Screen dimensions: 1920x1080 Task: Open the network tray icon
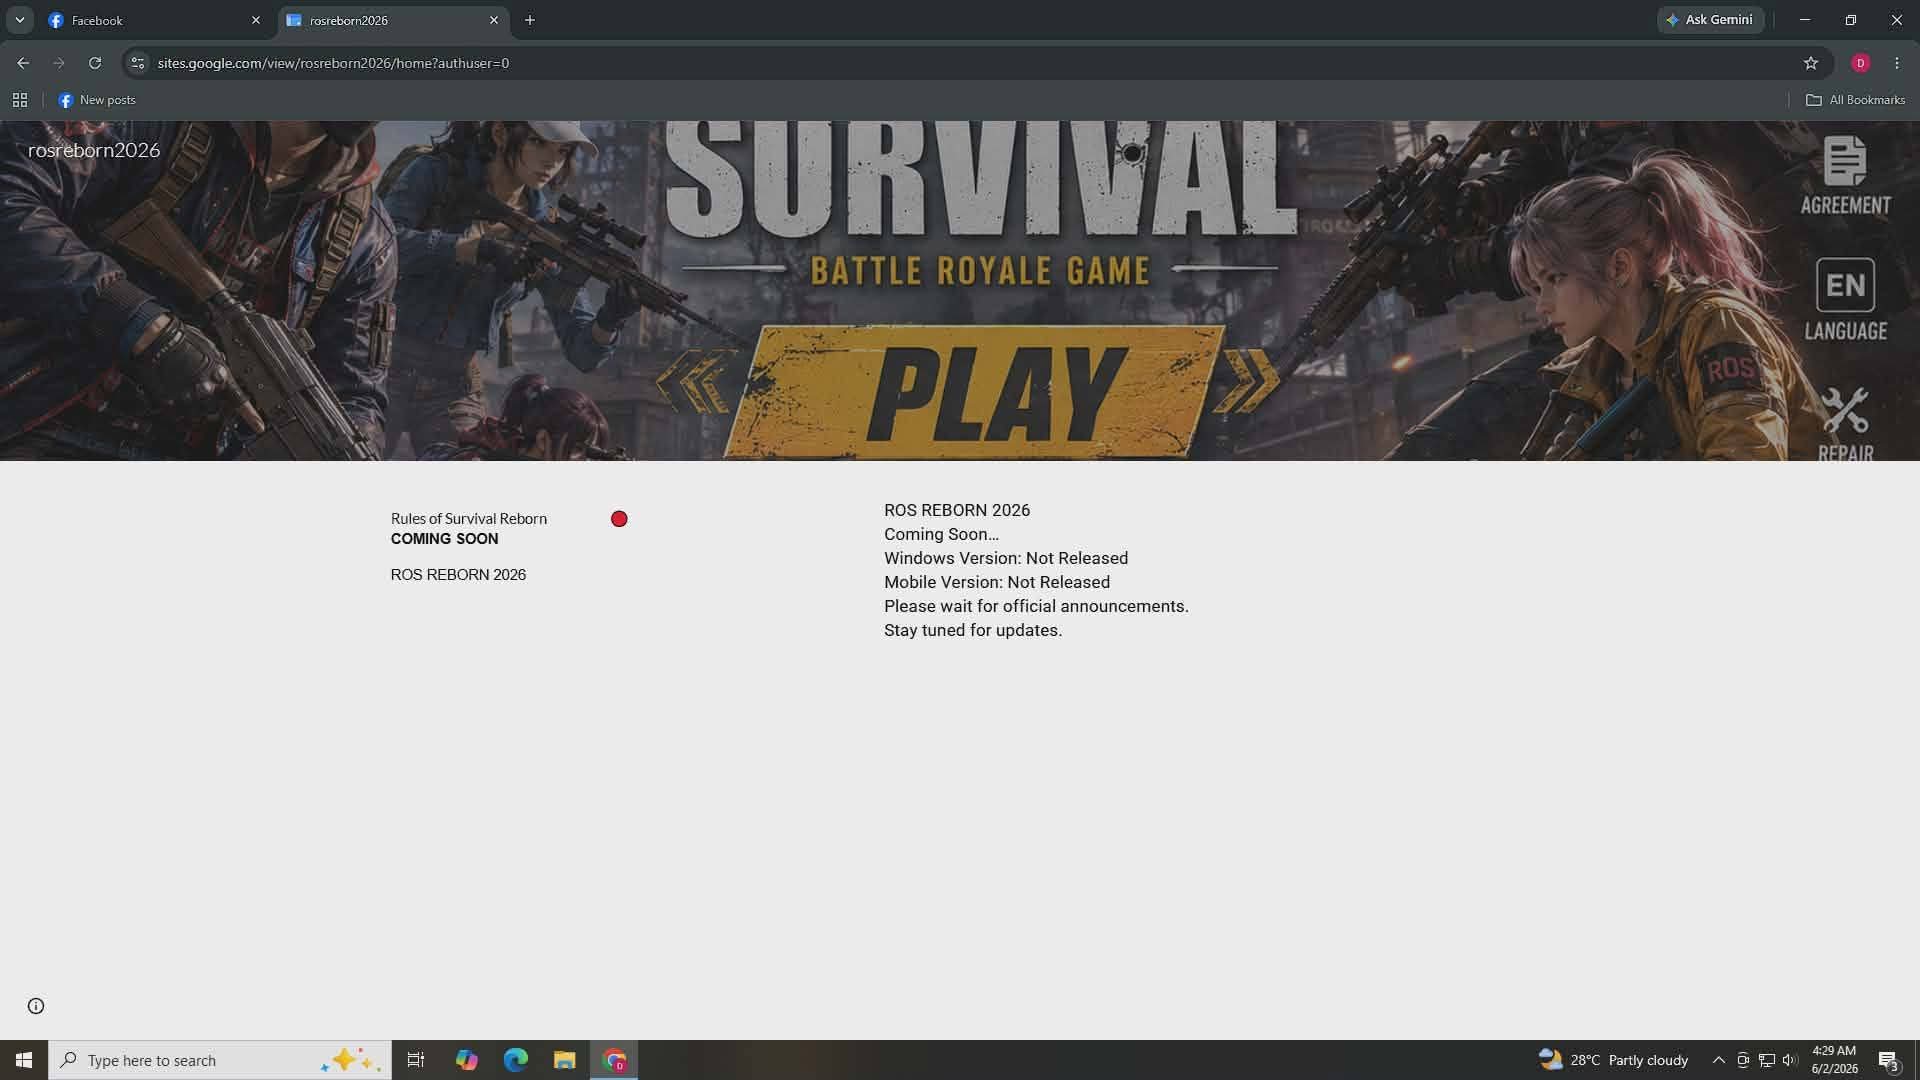point(1767,1060)
